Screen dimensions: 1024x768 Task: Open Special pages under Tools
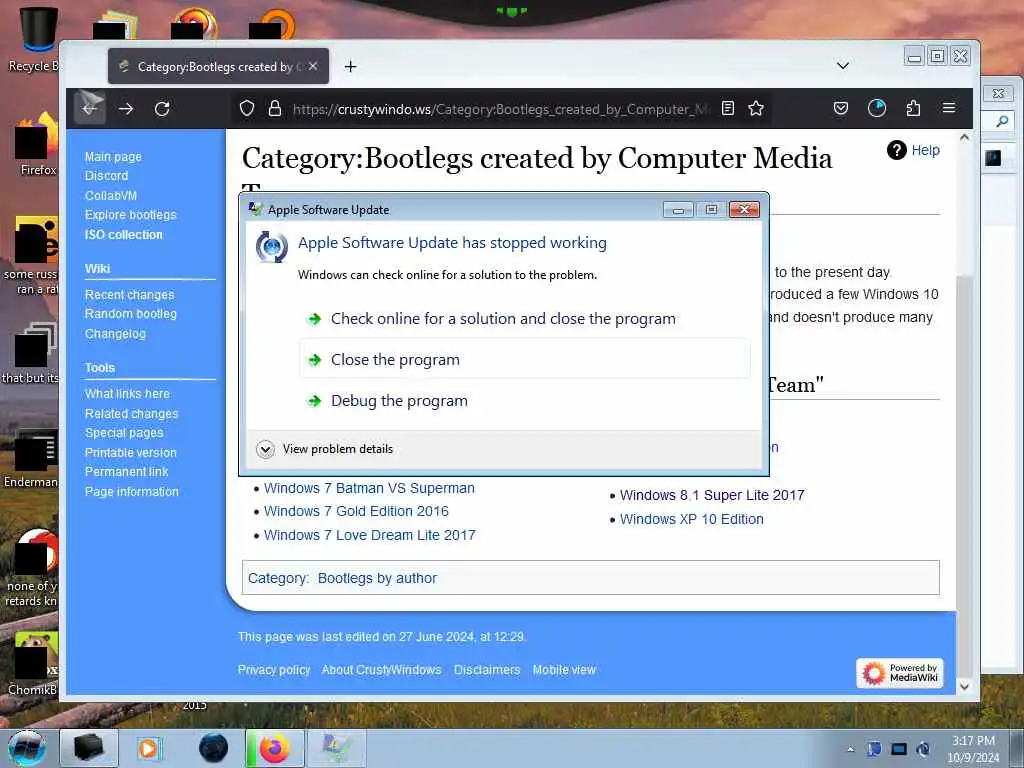(x=124, y=432)
